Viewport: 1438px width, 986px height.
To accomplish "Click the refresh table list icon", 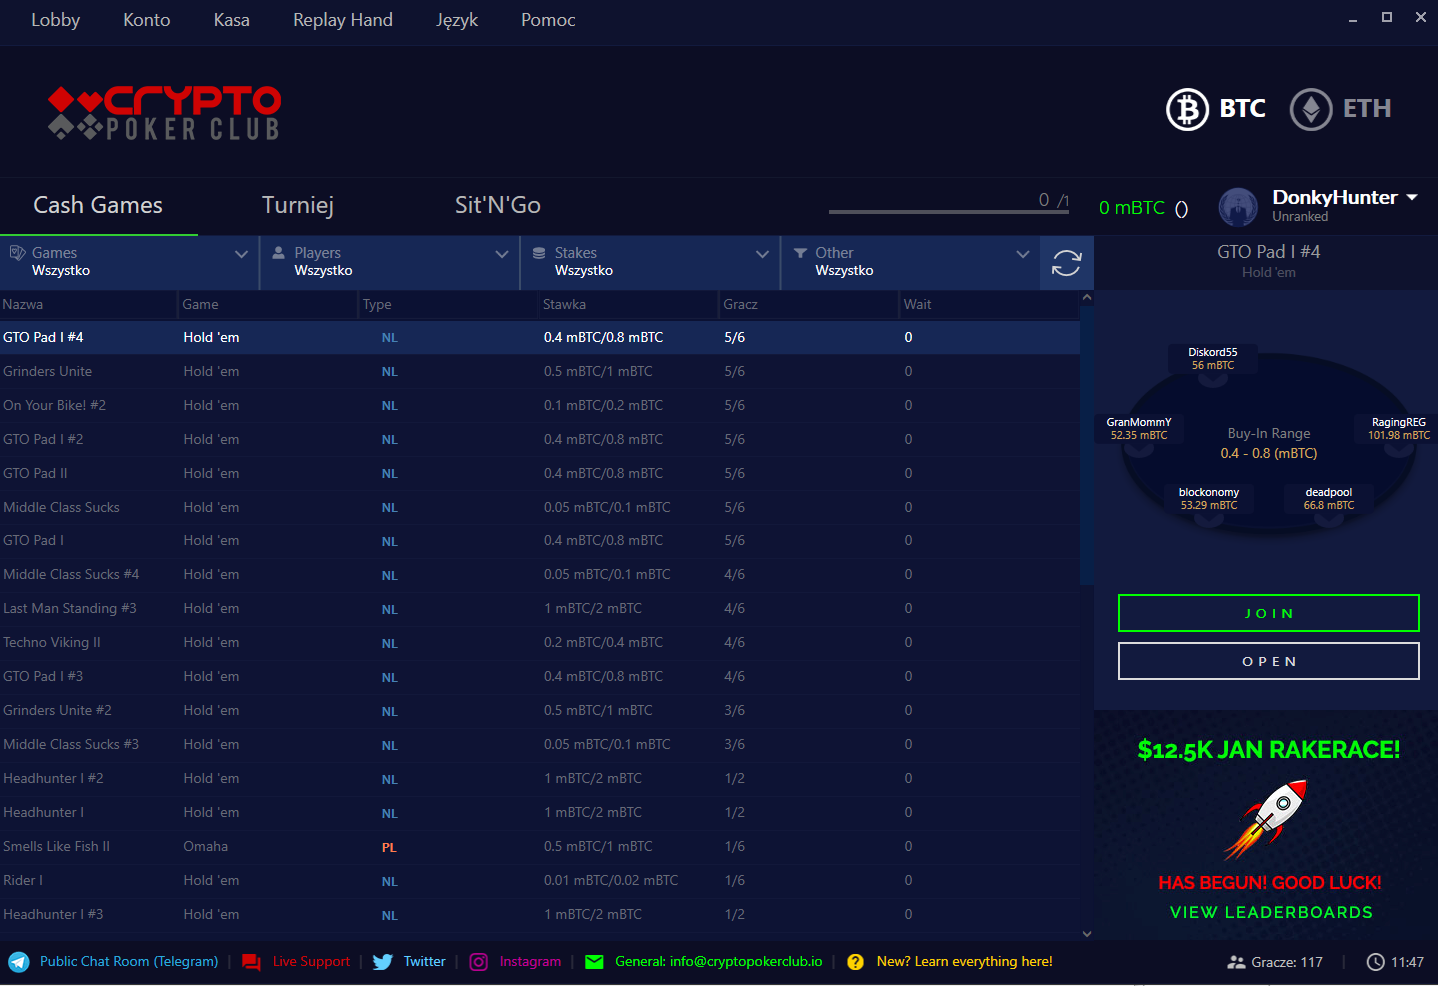I will pyautogui.click(x=1066, y=263).
